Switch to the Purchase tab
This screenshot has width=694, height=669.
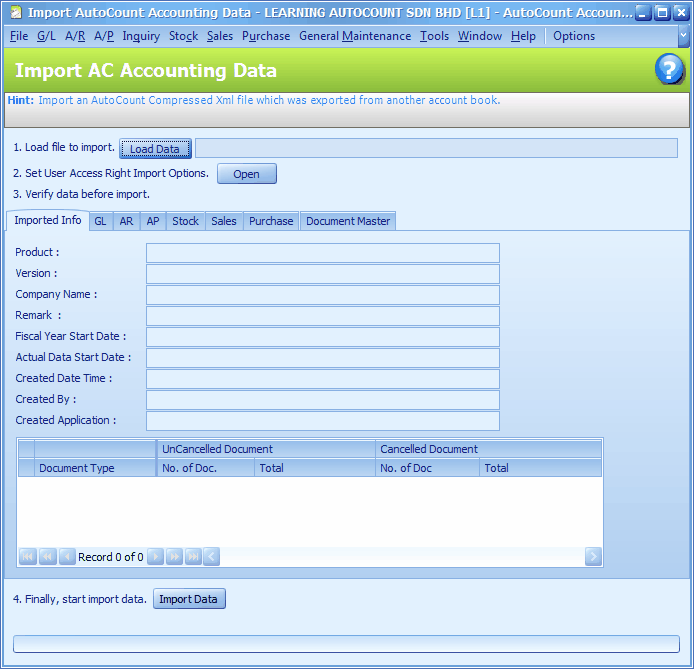(x=271, y=221)
